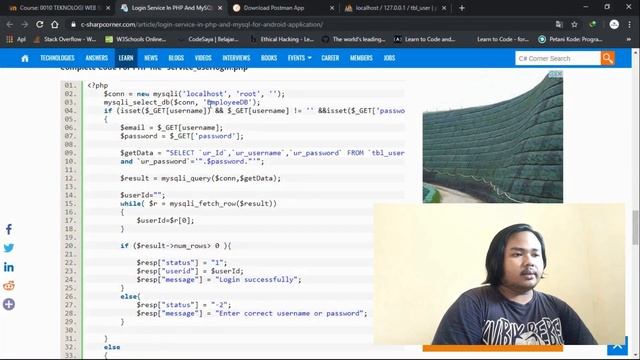Open Answers menu item
Screen dimensions: 640x360
(97, 58)
